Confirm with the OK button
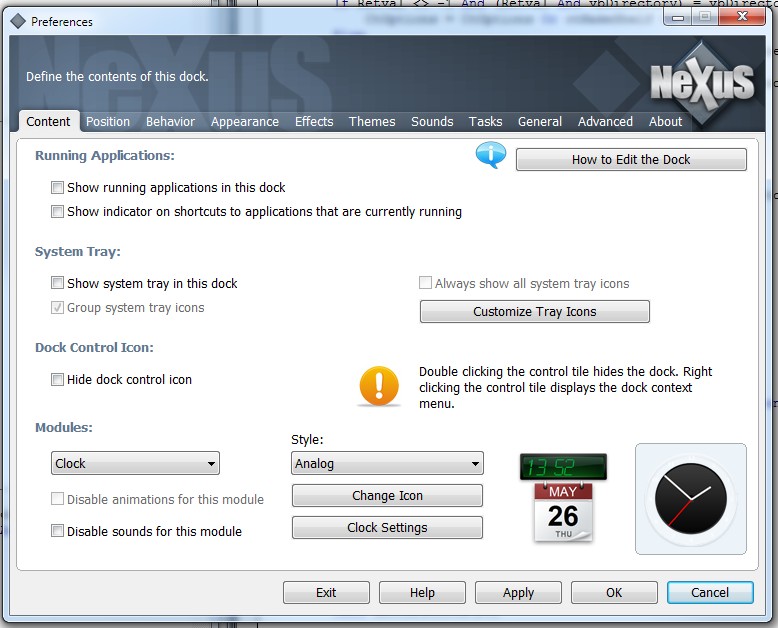Screen dimensions: 778x628 point(614,592)
